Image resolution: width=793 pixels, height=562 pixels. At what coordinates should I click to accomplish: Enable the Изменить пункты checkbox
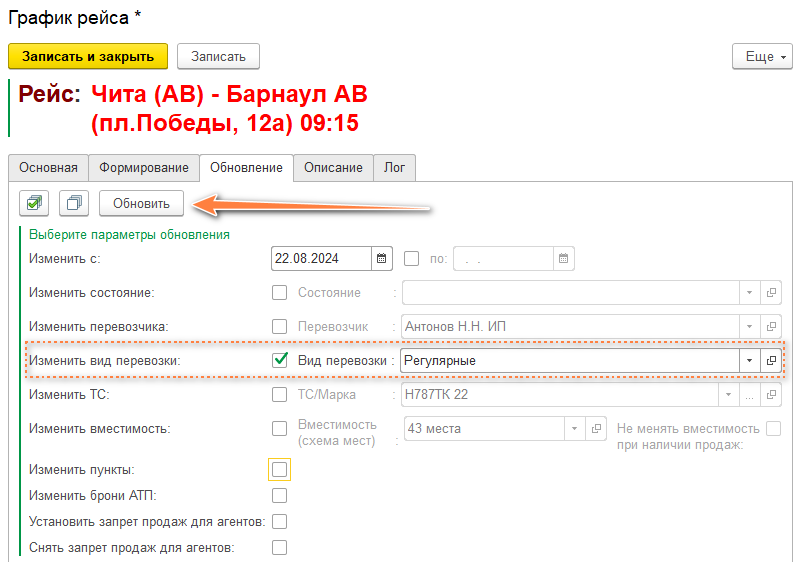[x=280, y=469]
